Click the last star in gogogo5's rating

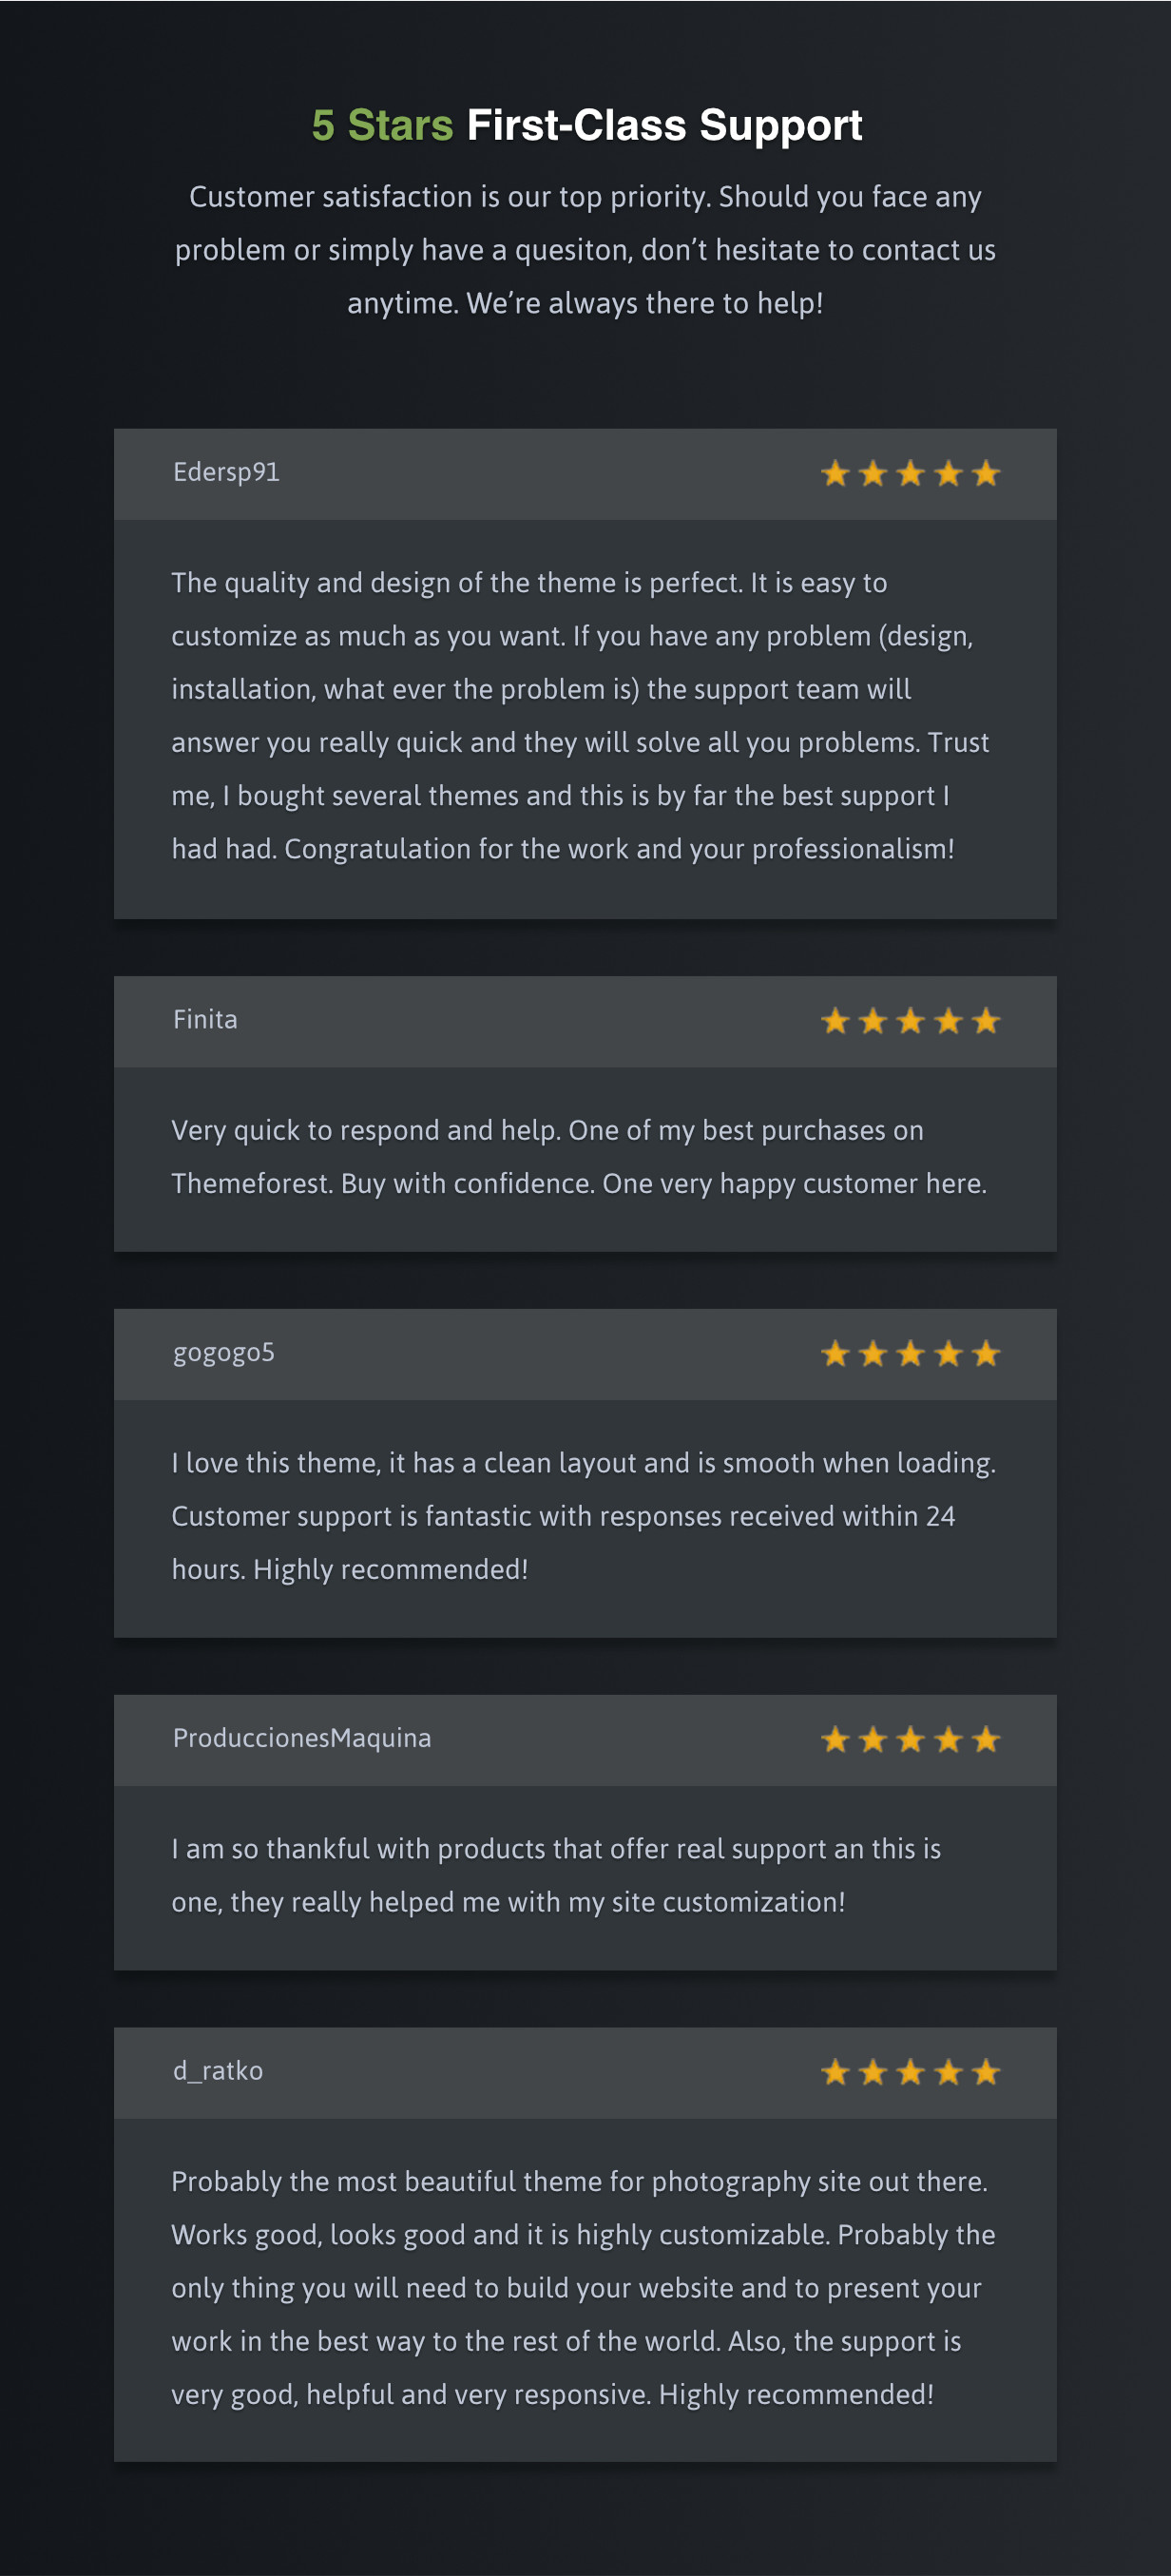coord(986,1354)
